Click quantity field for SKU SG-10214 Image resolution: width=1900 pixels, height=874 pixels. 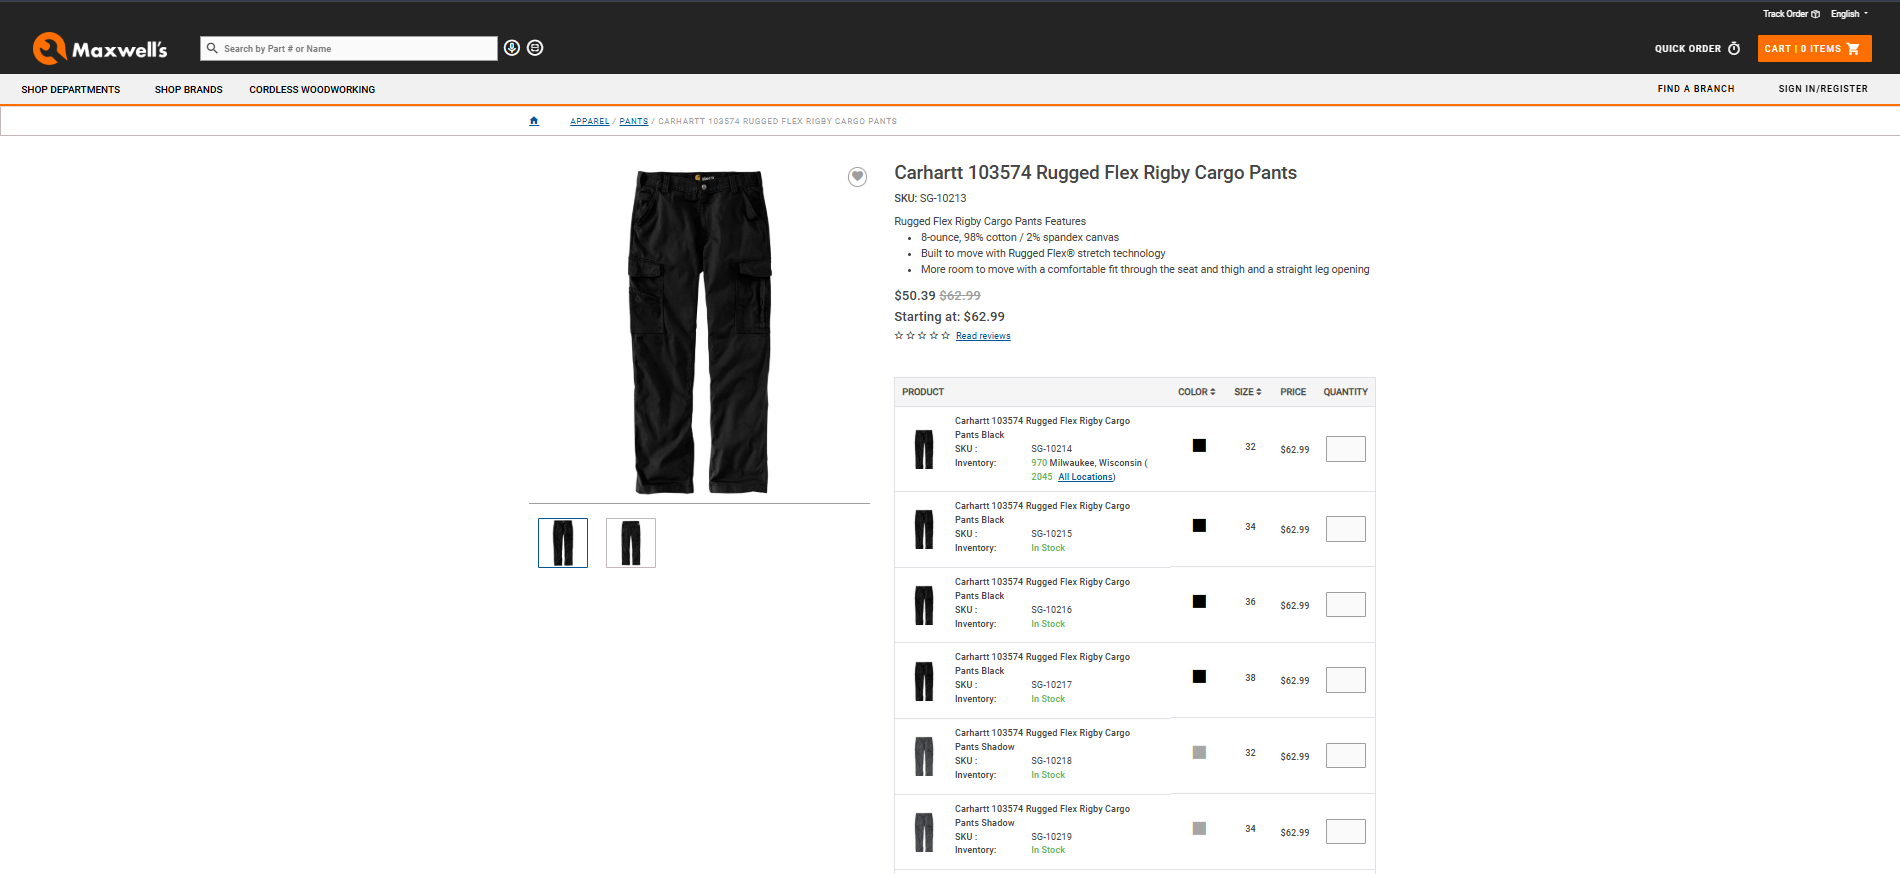(1346, 449)
